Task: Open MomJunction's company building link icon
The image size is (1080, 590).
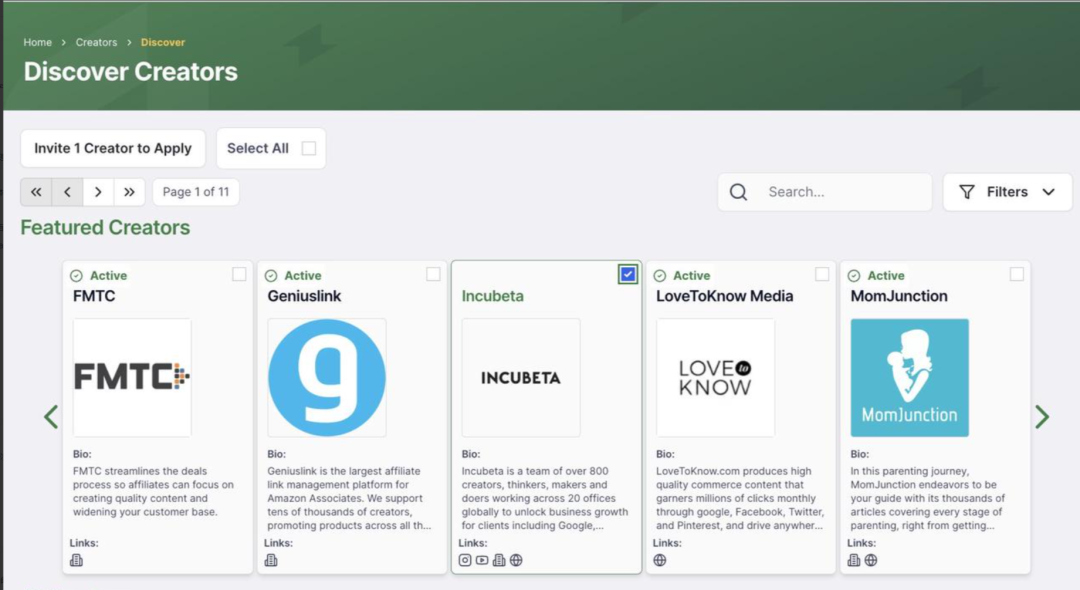Action: (854, 560)
